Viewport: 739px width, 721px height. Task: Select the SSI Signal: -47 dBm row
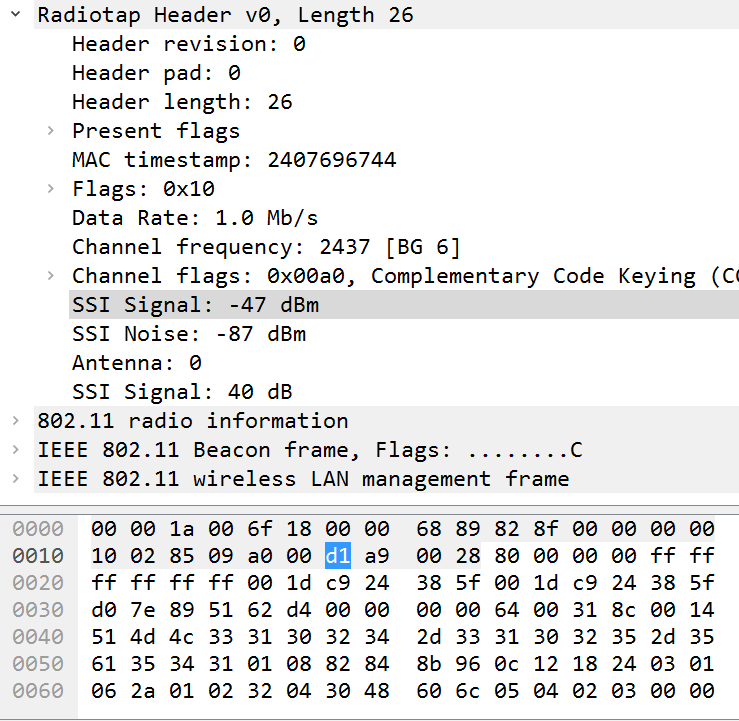(405, 304)
